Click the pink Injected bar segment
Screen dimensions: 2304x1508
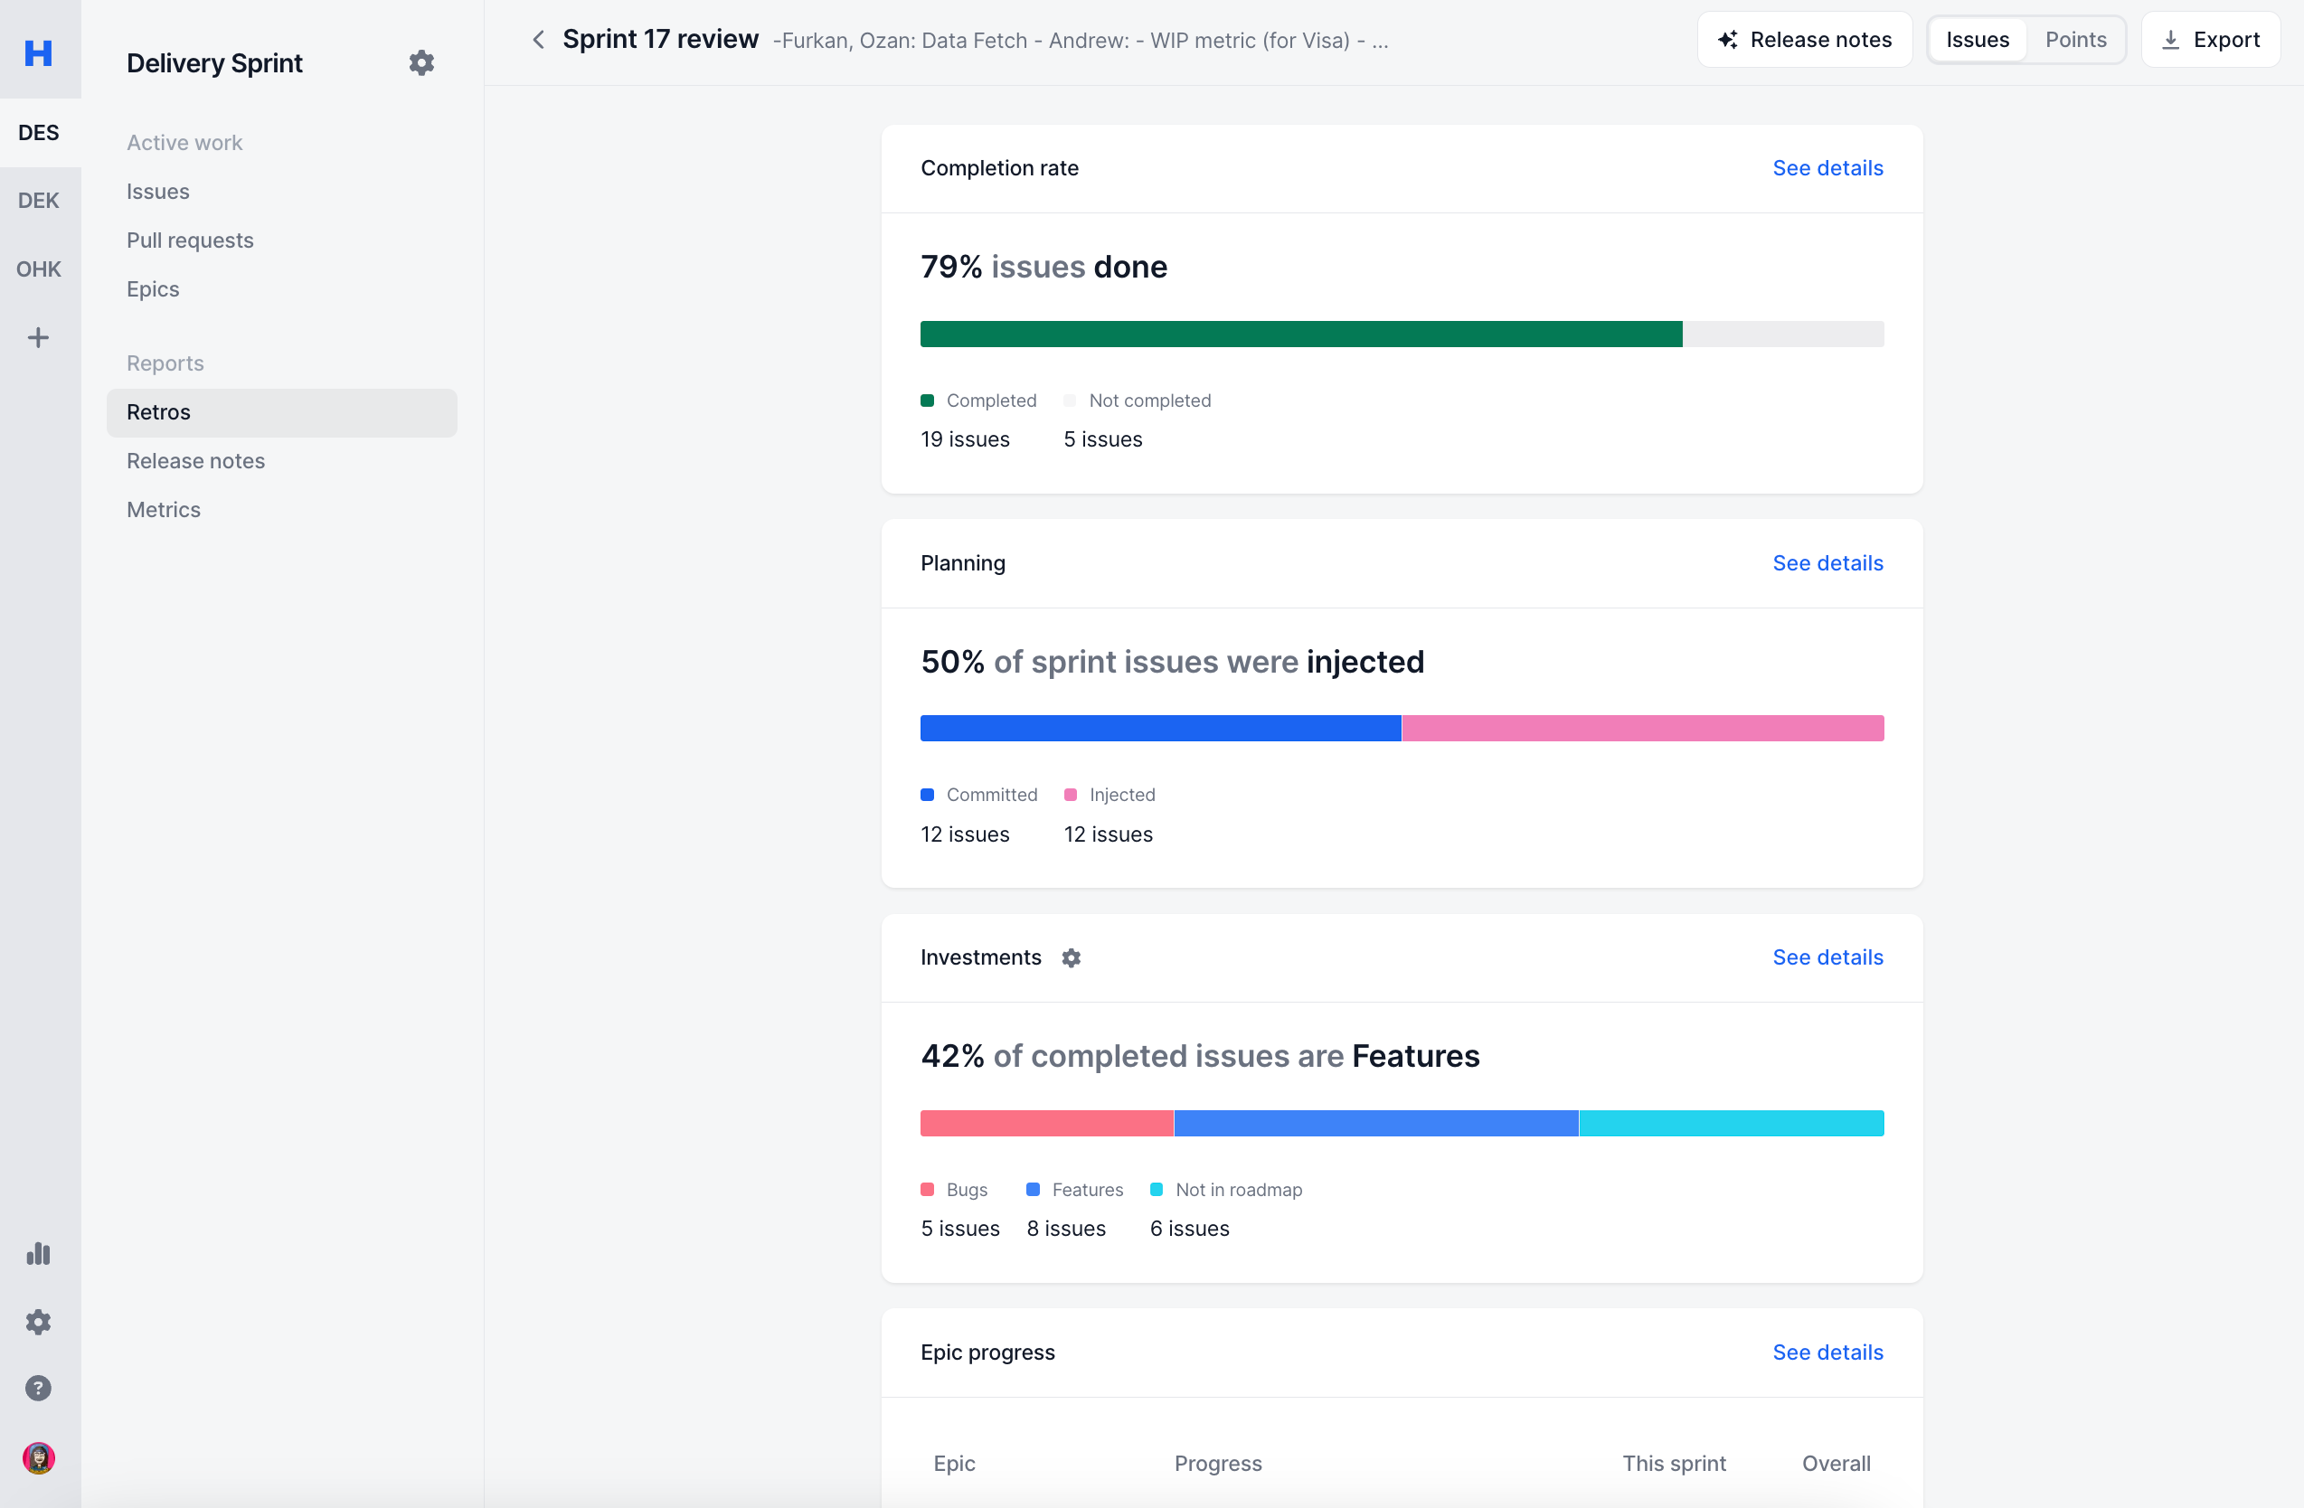[1642, 728]
